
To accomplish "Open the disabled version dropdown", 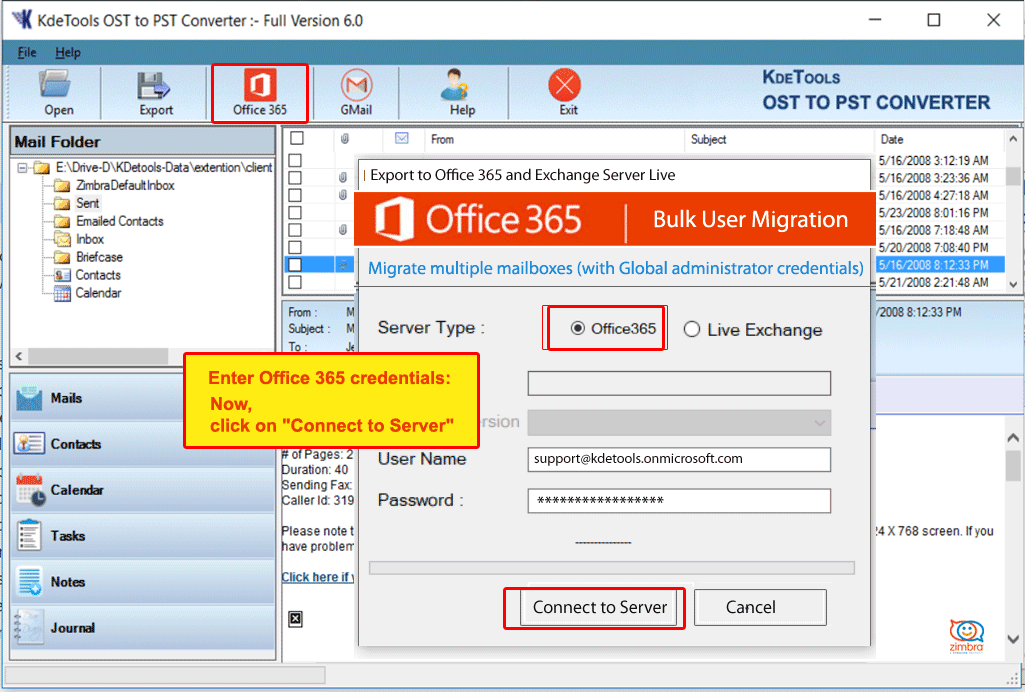I will tap(679, 423).
